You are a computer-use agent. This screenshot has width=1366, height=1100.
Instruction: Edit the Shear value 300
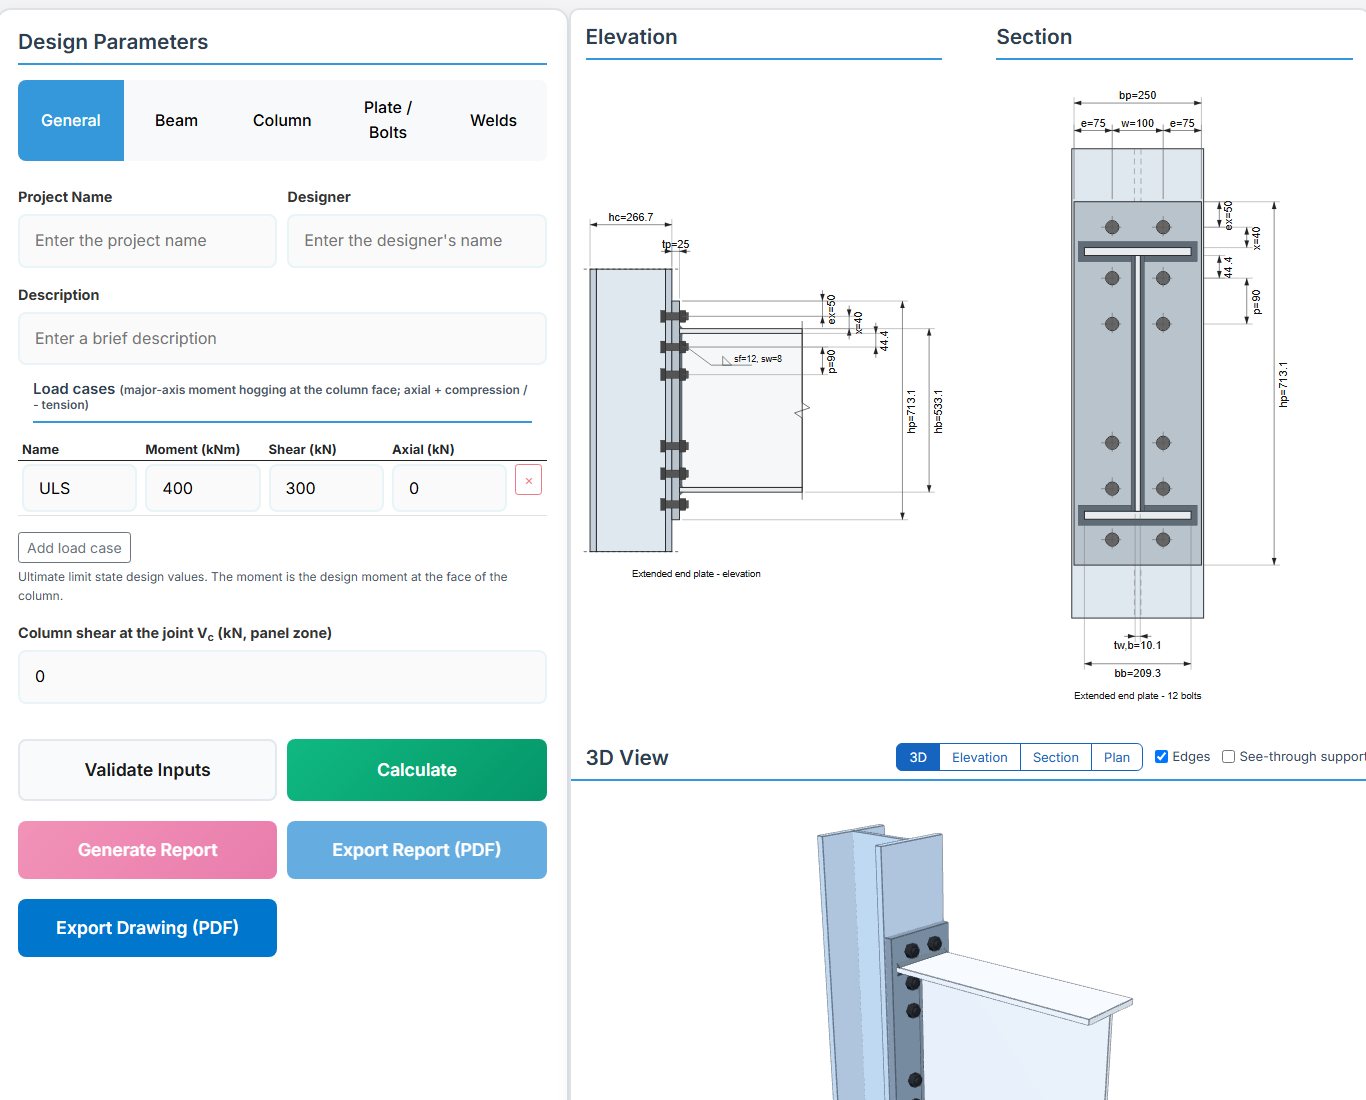click(x=326, y=488)
